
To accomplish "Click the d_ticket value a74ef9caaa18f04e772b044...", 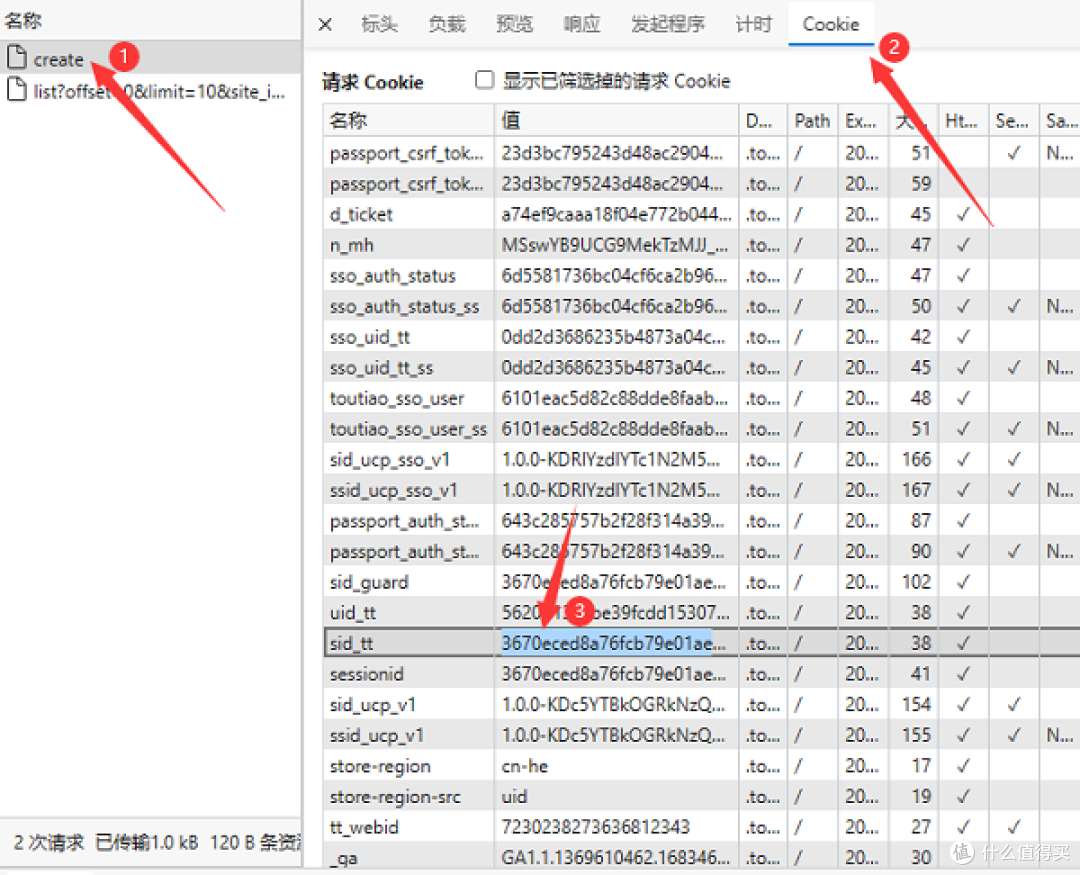I will pyautogui.click(x=616, y=214).
